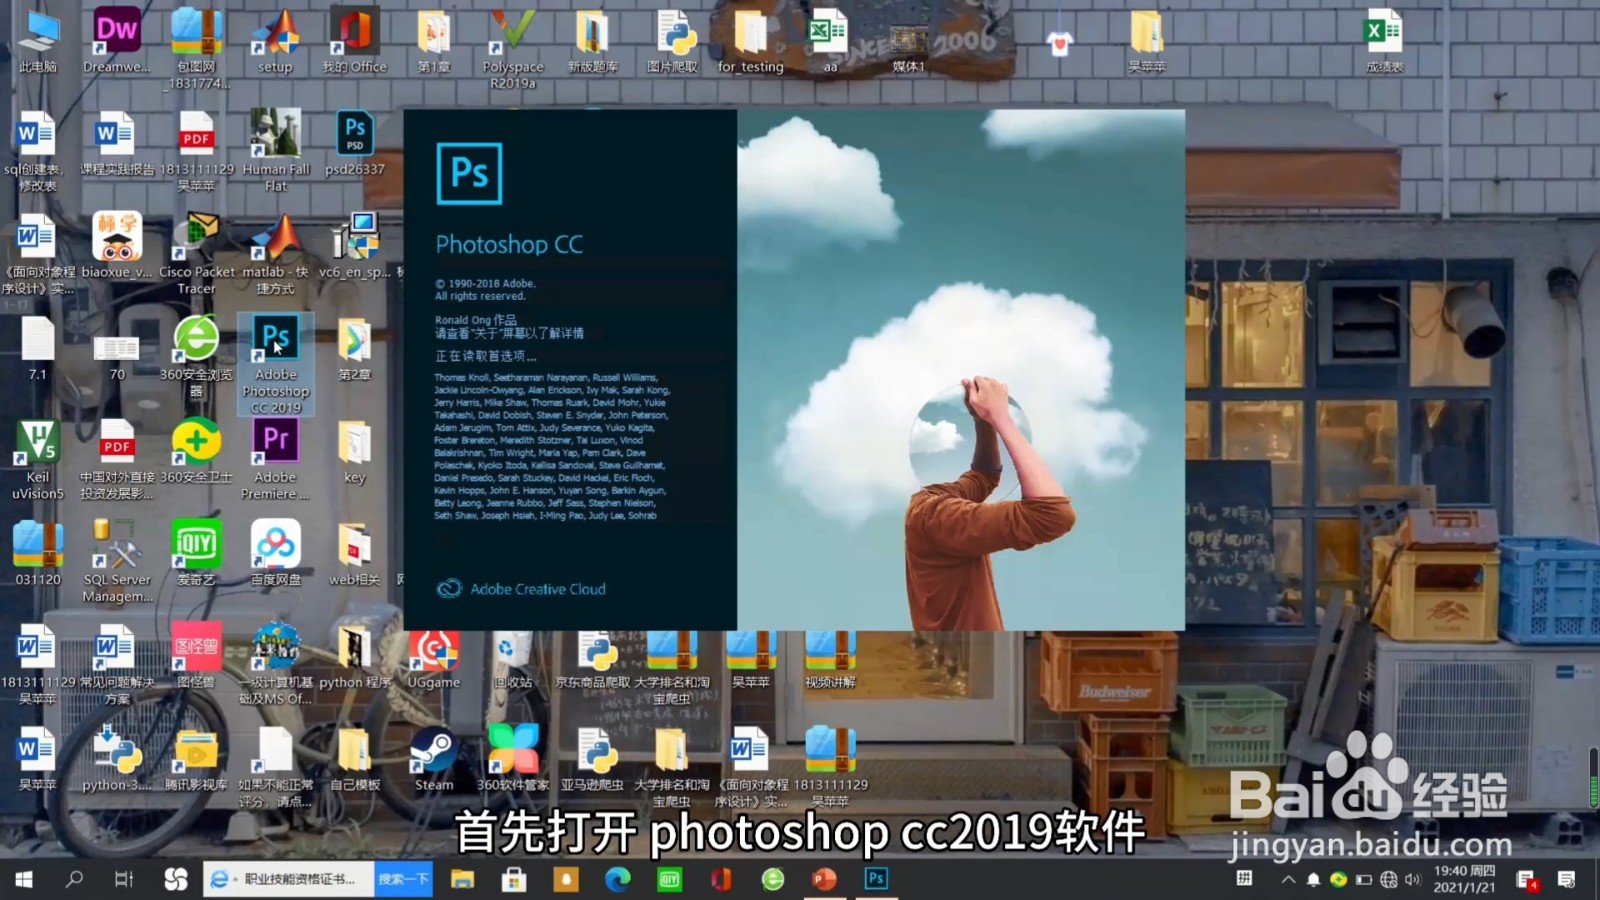Open the 我的 Office desktop shortcut
1600x900 pixels.
click(x=354, y=41)
